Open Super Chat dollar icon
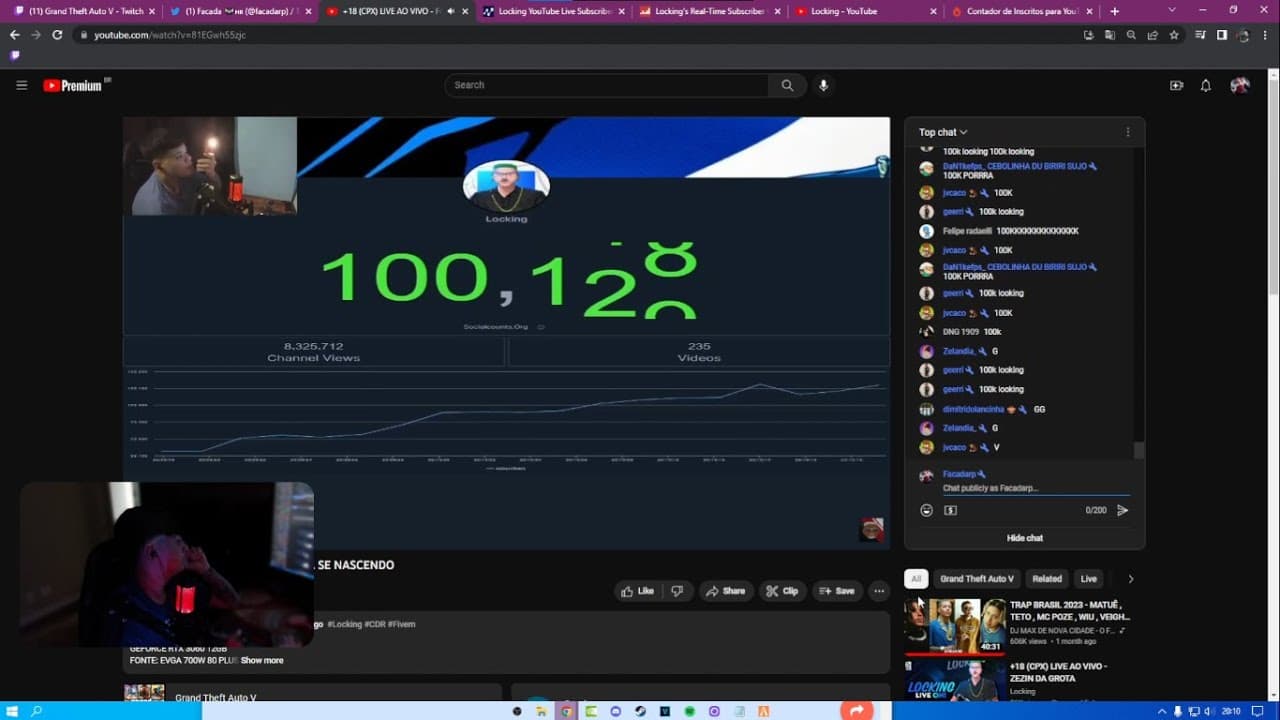This screenshot has width=1280, height=720. tap(950, 510)
